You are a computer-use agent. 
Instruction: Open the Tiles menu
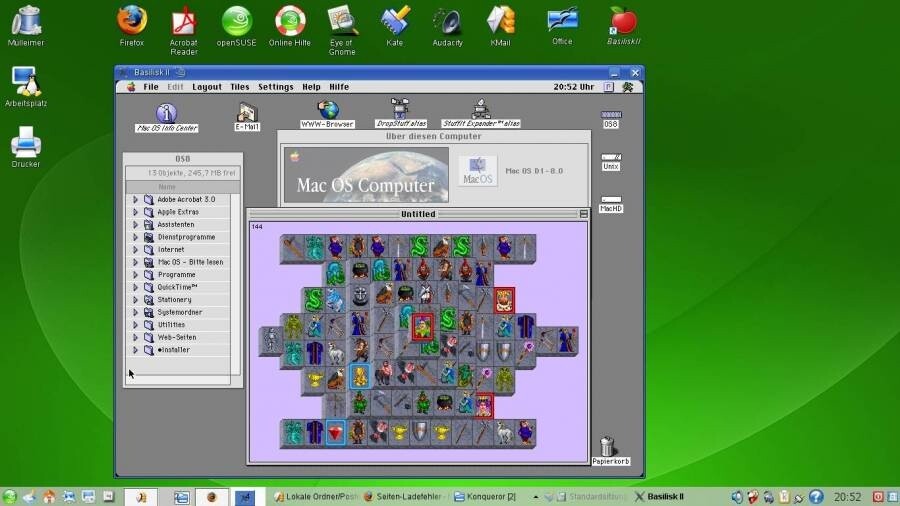coord(240,87)
